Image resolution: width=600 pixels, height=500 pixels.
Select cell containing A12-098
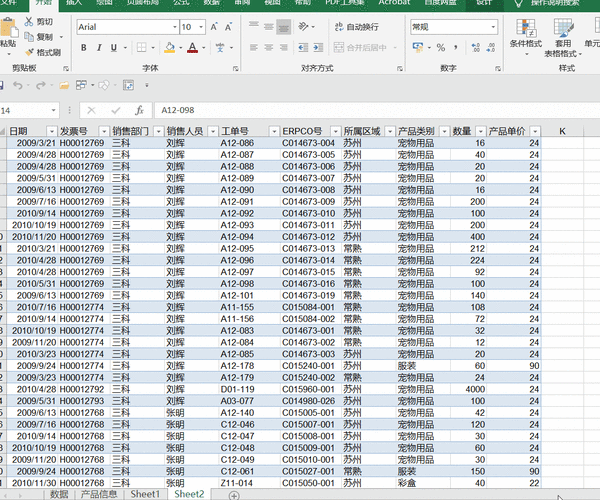[x=249, y=283]
